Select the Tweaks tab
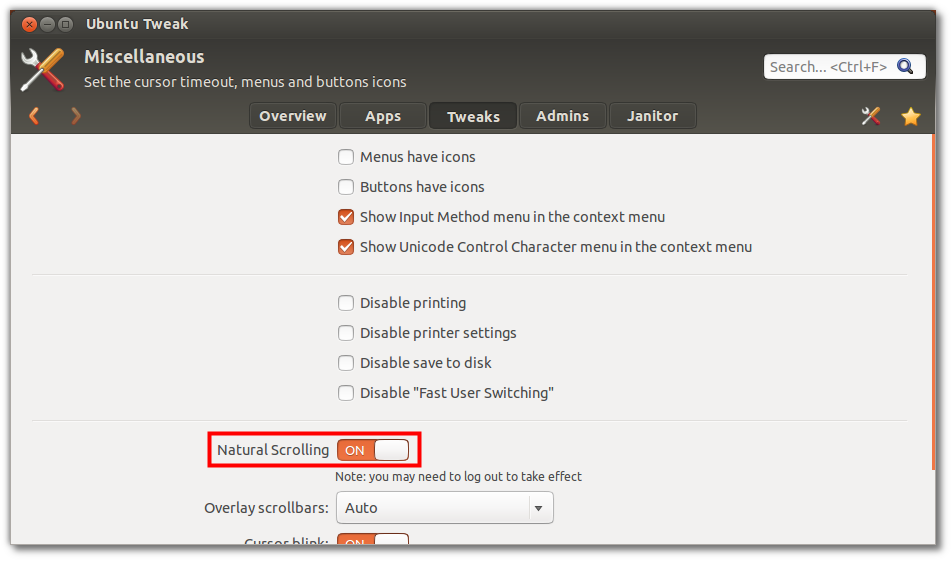Viewport: 952px width, 561px height. coord(473,116)
